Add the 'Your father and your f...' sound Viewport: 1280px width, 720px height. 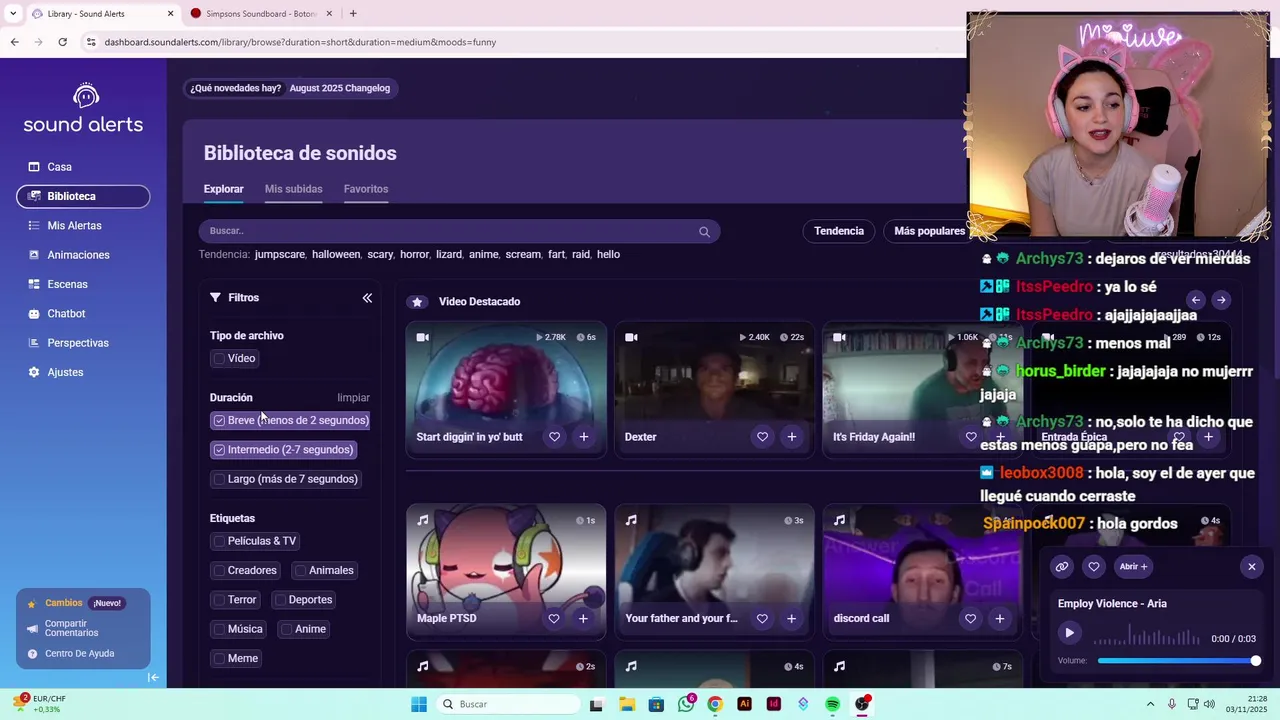[x=791, y=619]
